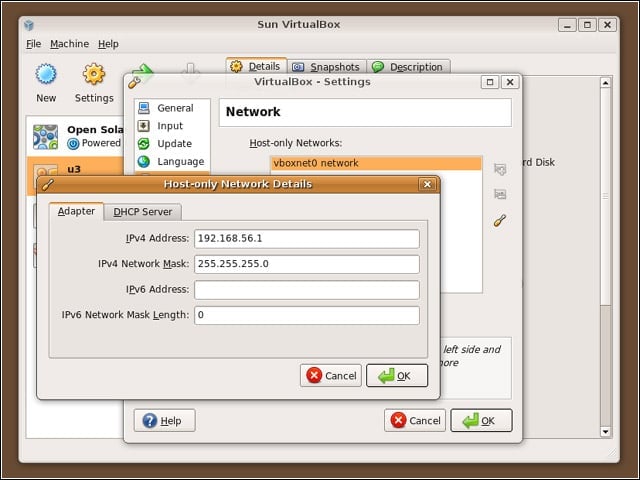Click the add host-only network icon
The width and height of the screenshot is (640, 480).
[500, 169]
